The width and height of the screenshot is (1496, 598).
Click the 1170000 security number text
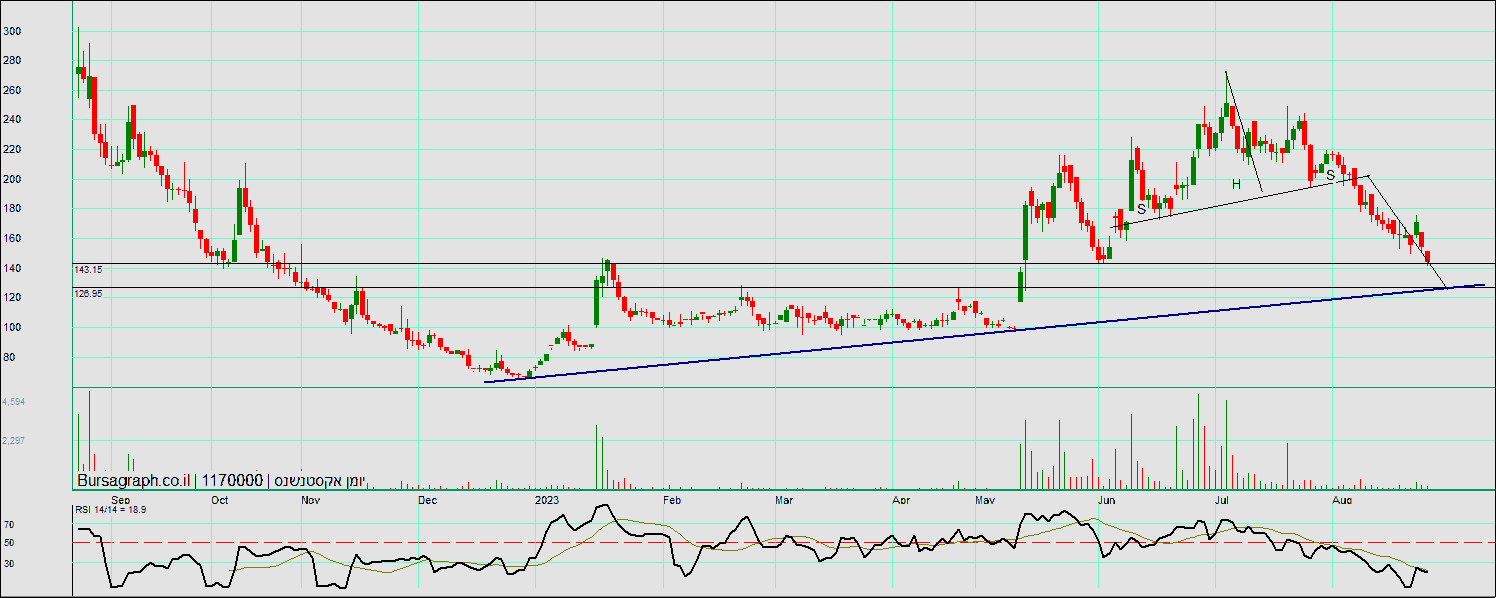pos(232,481)
